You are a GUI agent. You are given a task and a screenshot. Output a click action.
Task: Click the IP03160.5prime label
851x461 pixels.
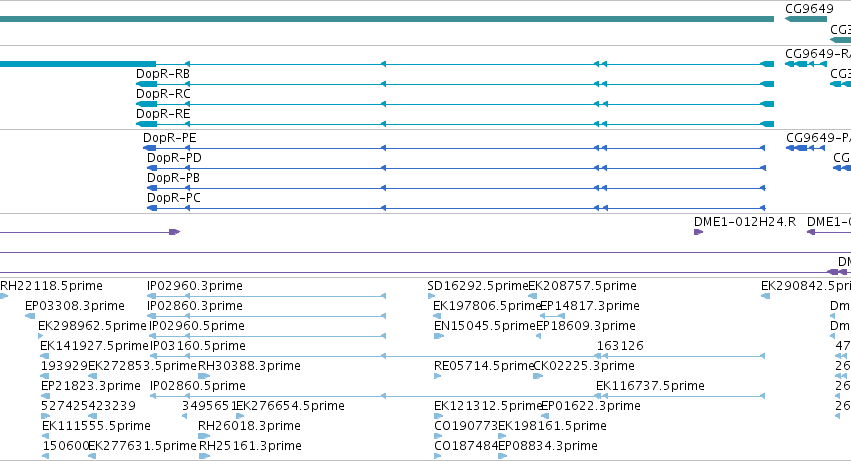pyautogui.click(x=198, y=346)
